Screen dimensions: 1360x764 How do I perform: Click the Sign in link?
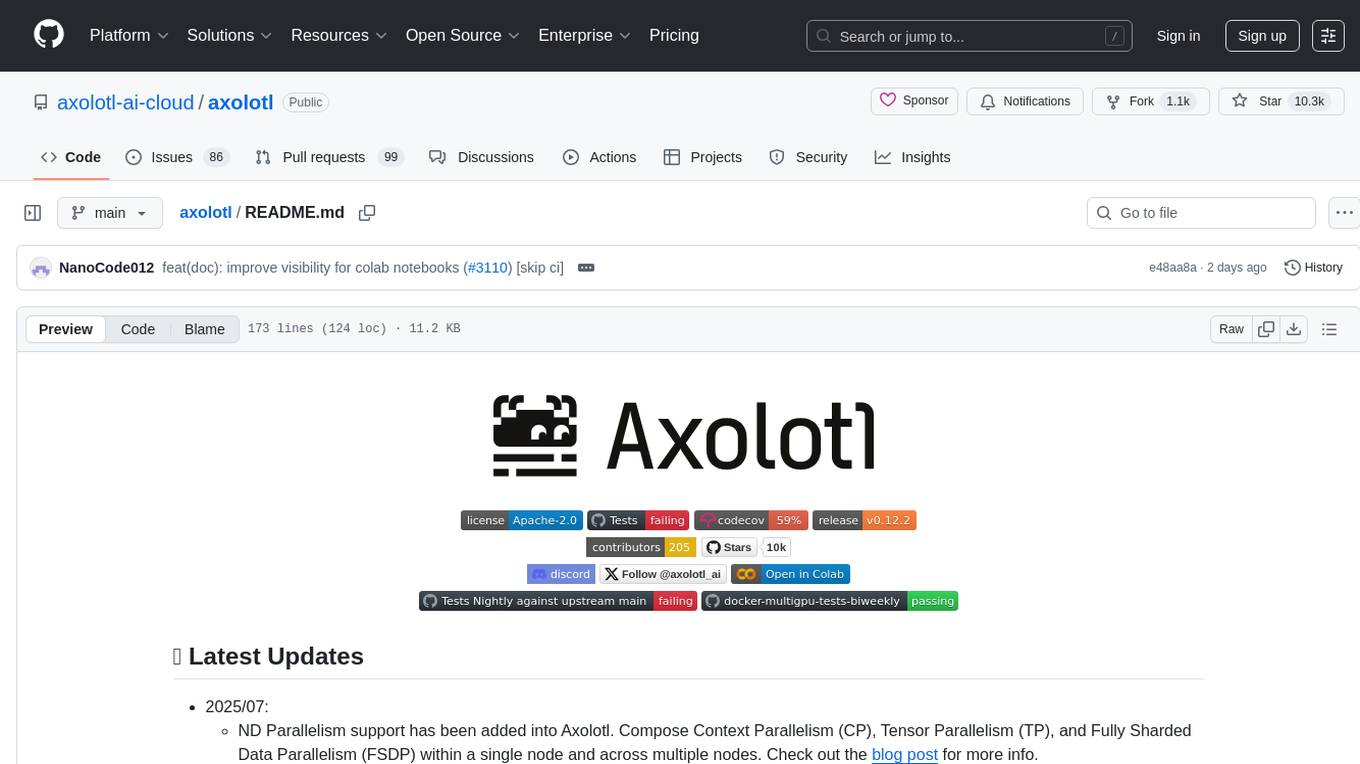(1178, 36)
